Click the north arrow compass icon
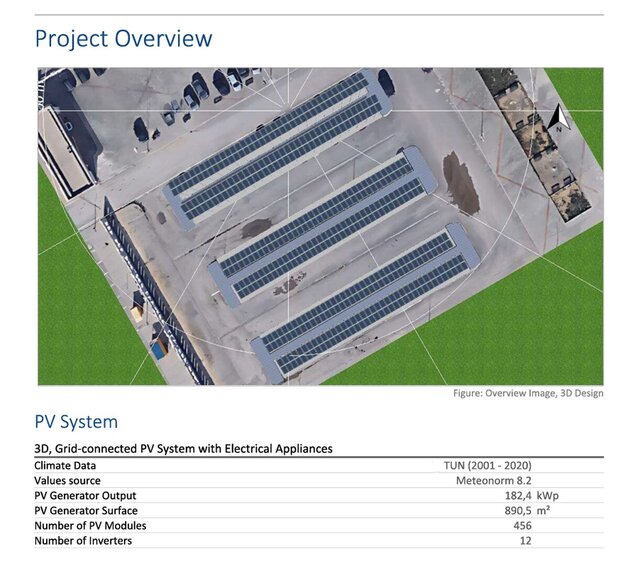 point(560,118)
